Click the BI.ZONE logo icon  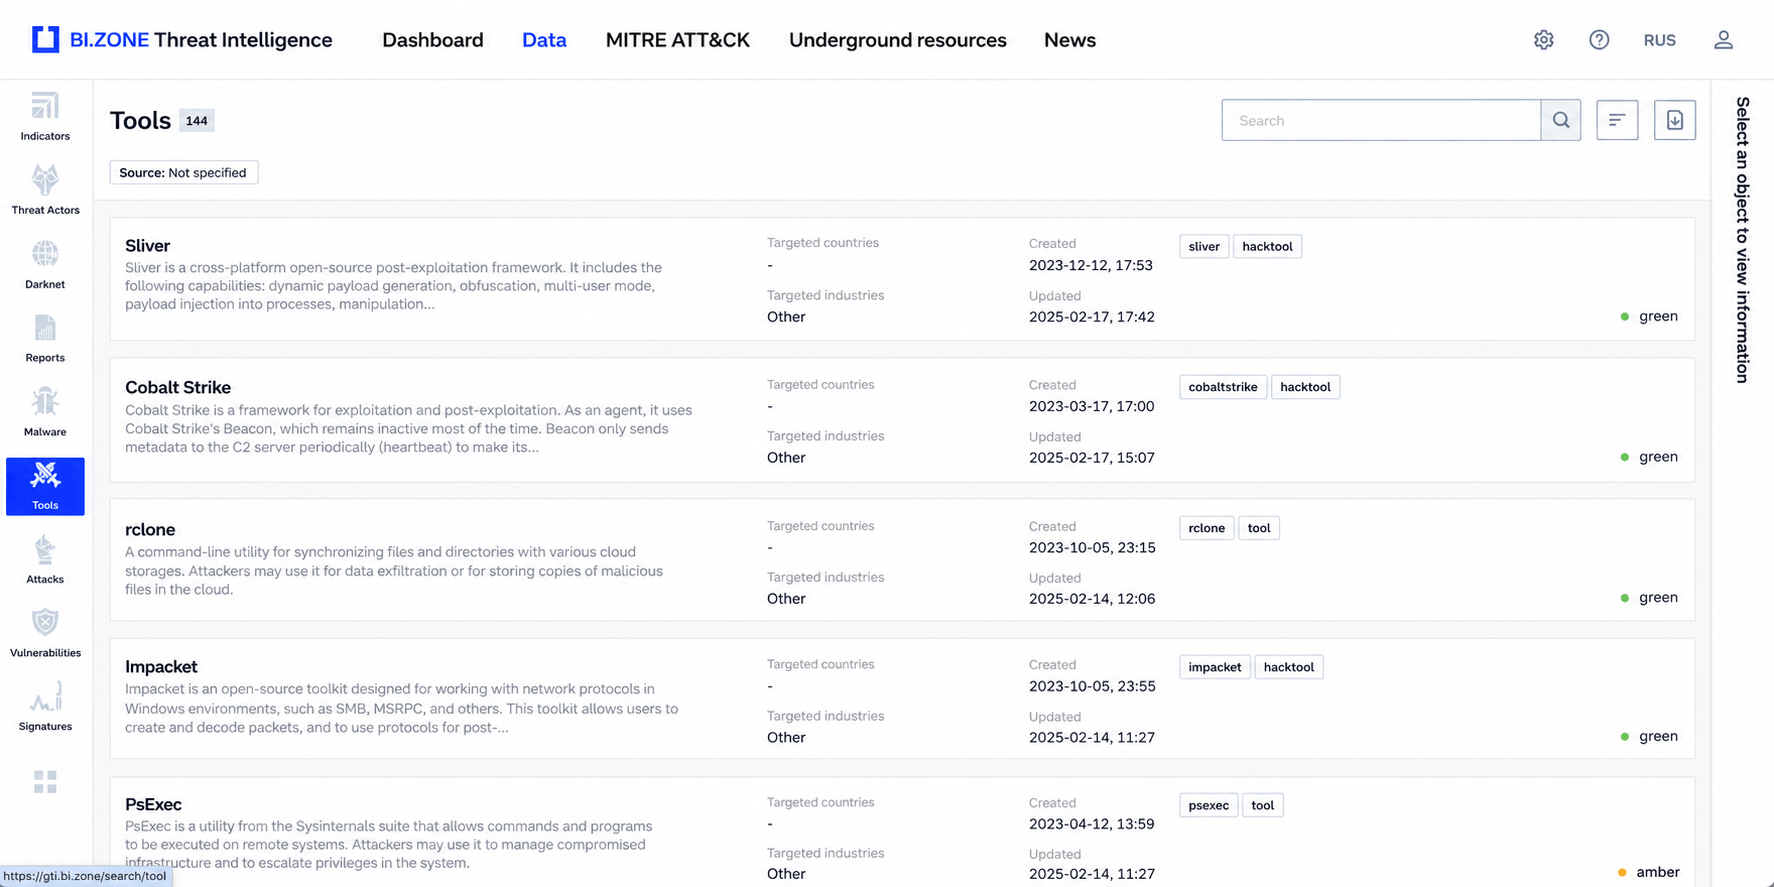click(x=46, y=40)
